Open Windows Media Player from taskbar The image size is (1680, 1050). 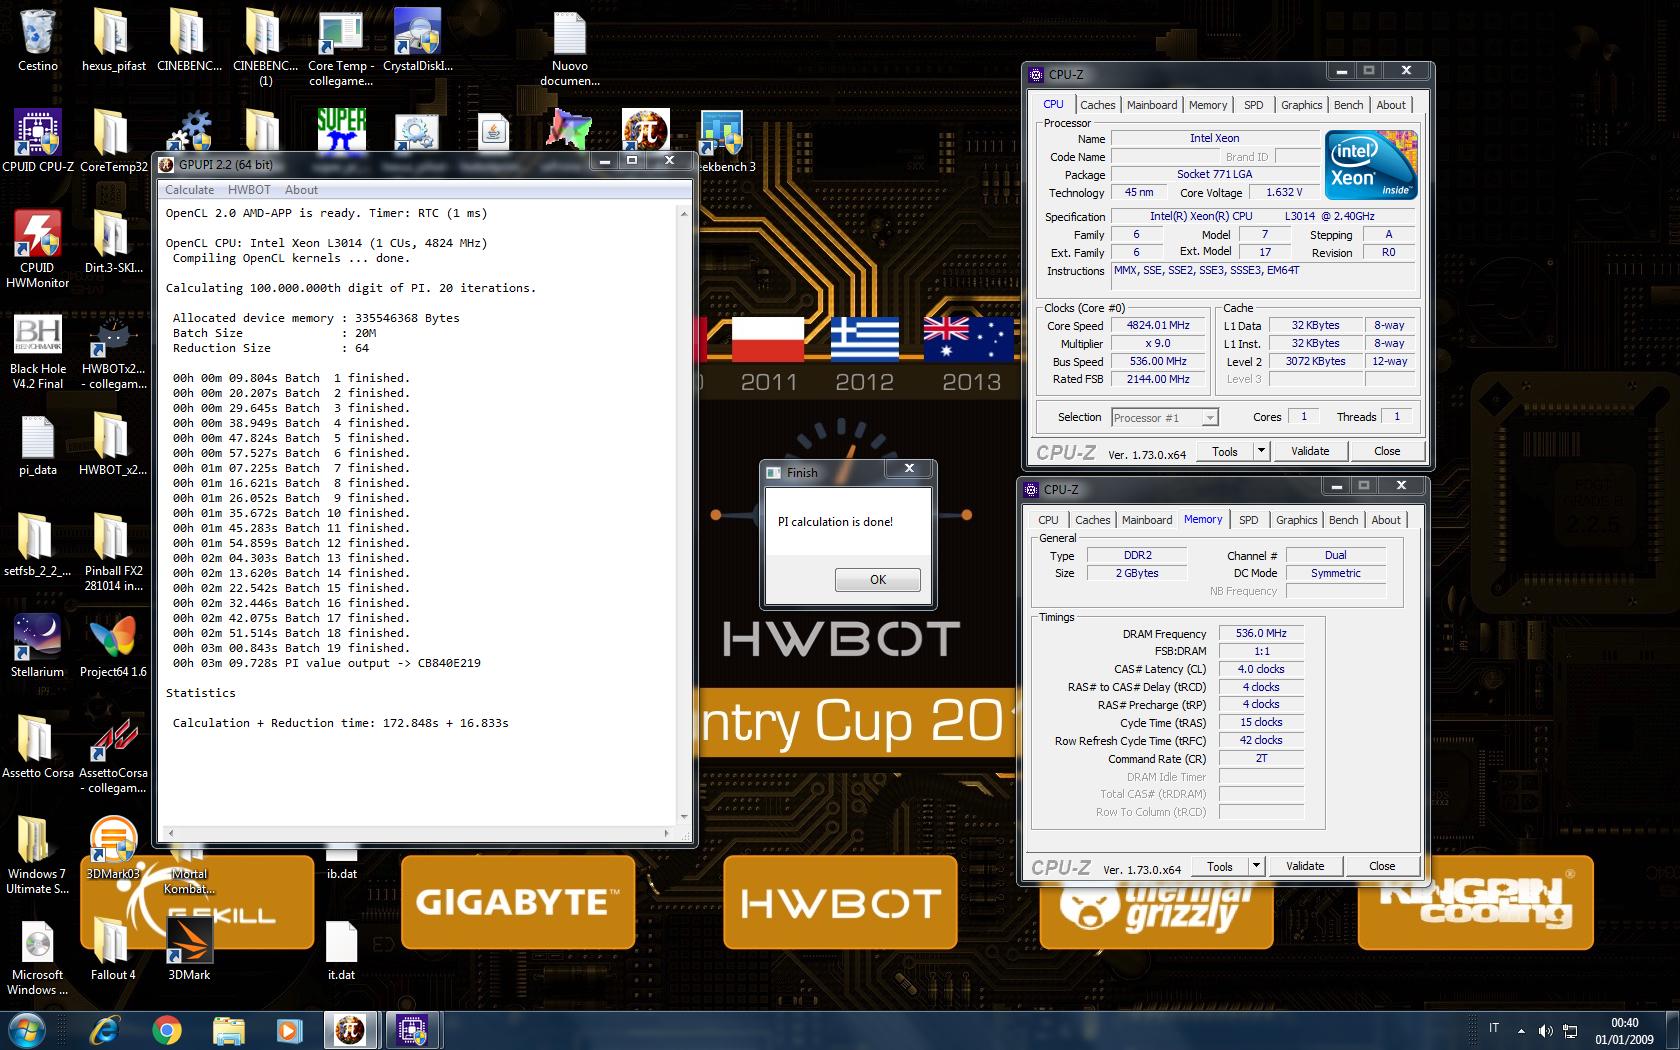click(x=289, y=1030)
